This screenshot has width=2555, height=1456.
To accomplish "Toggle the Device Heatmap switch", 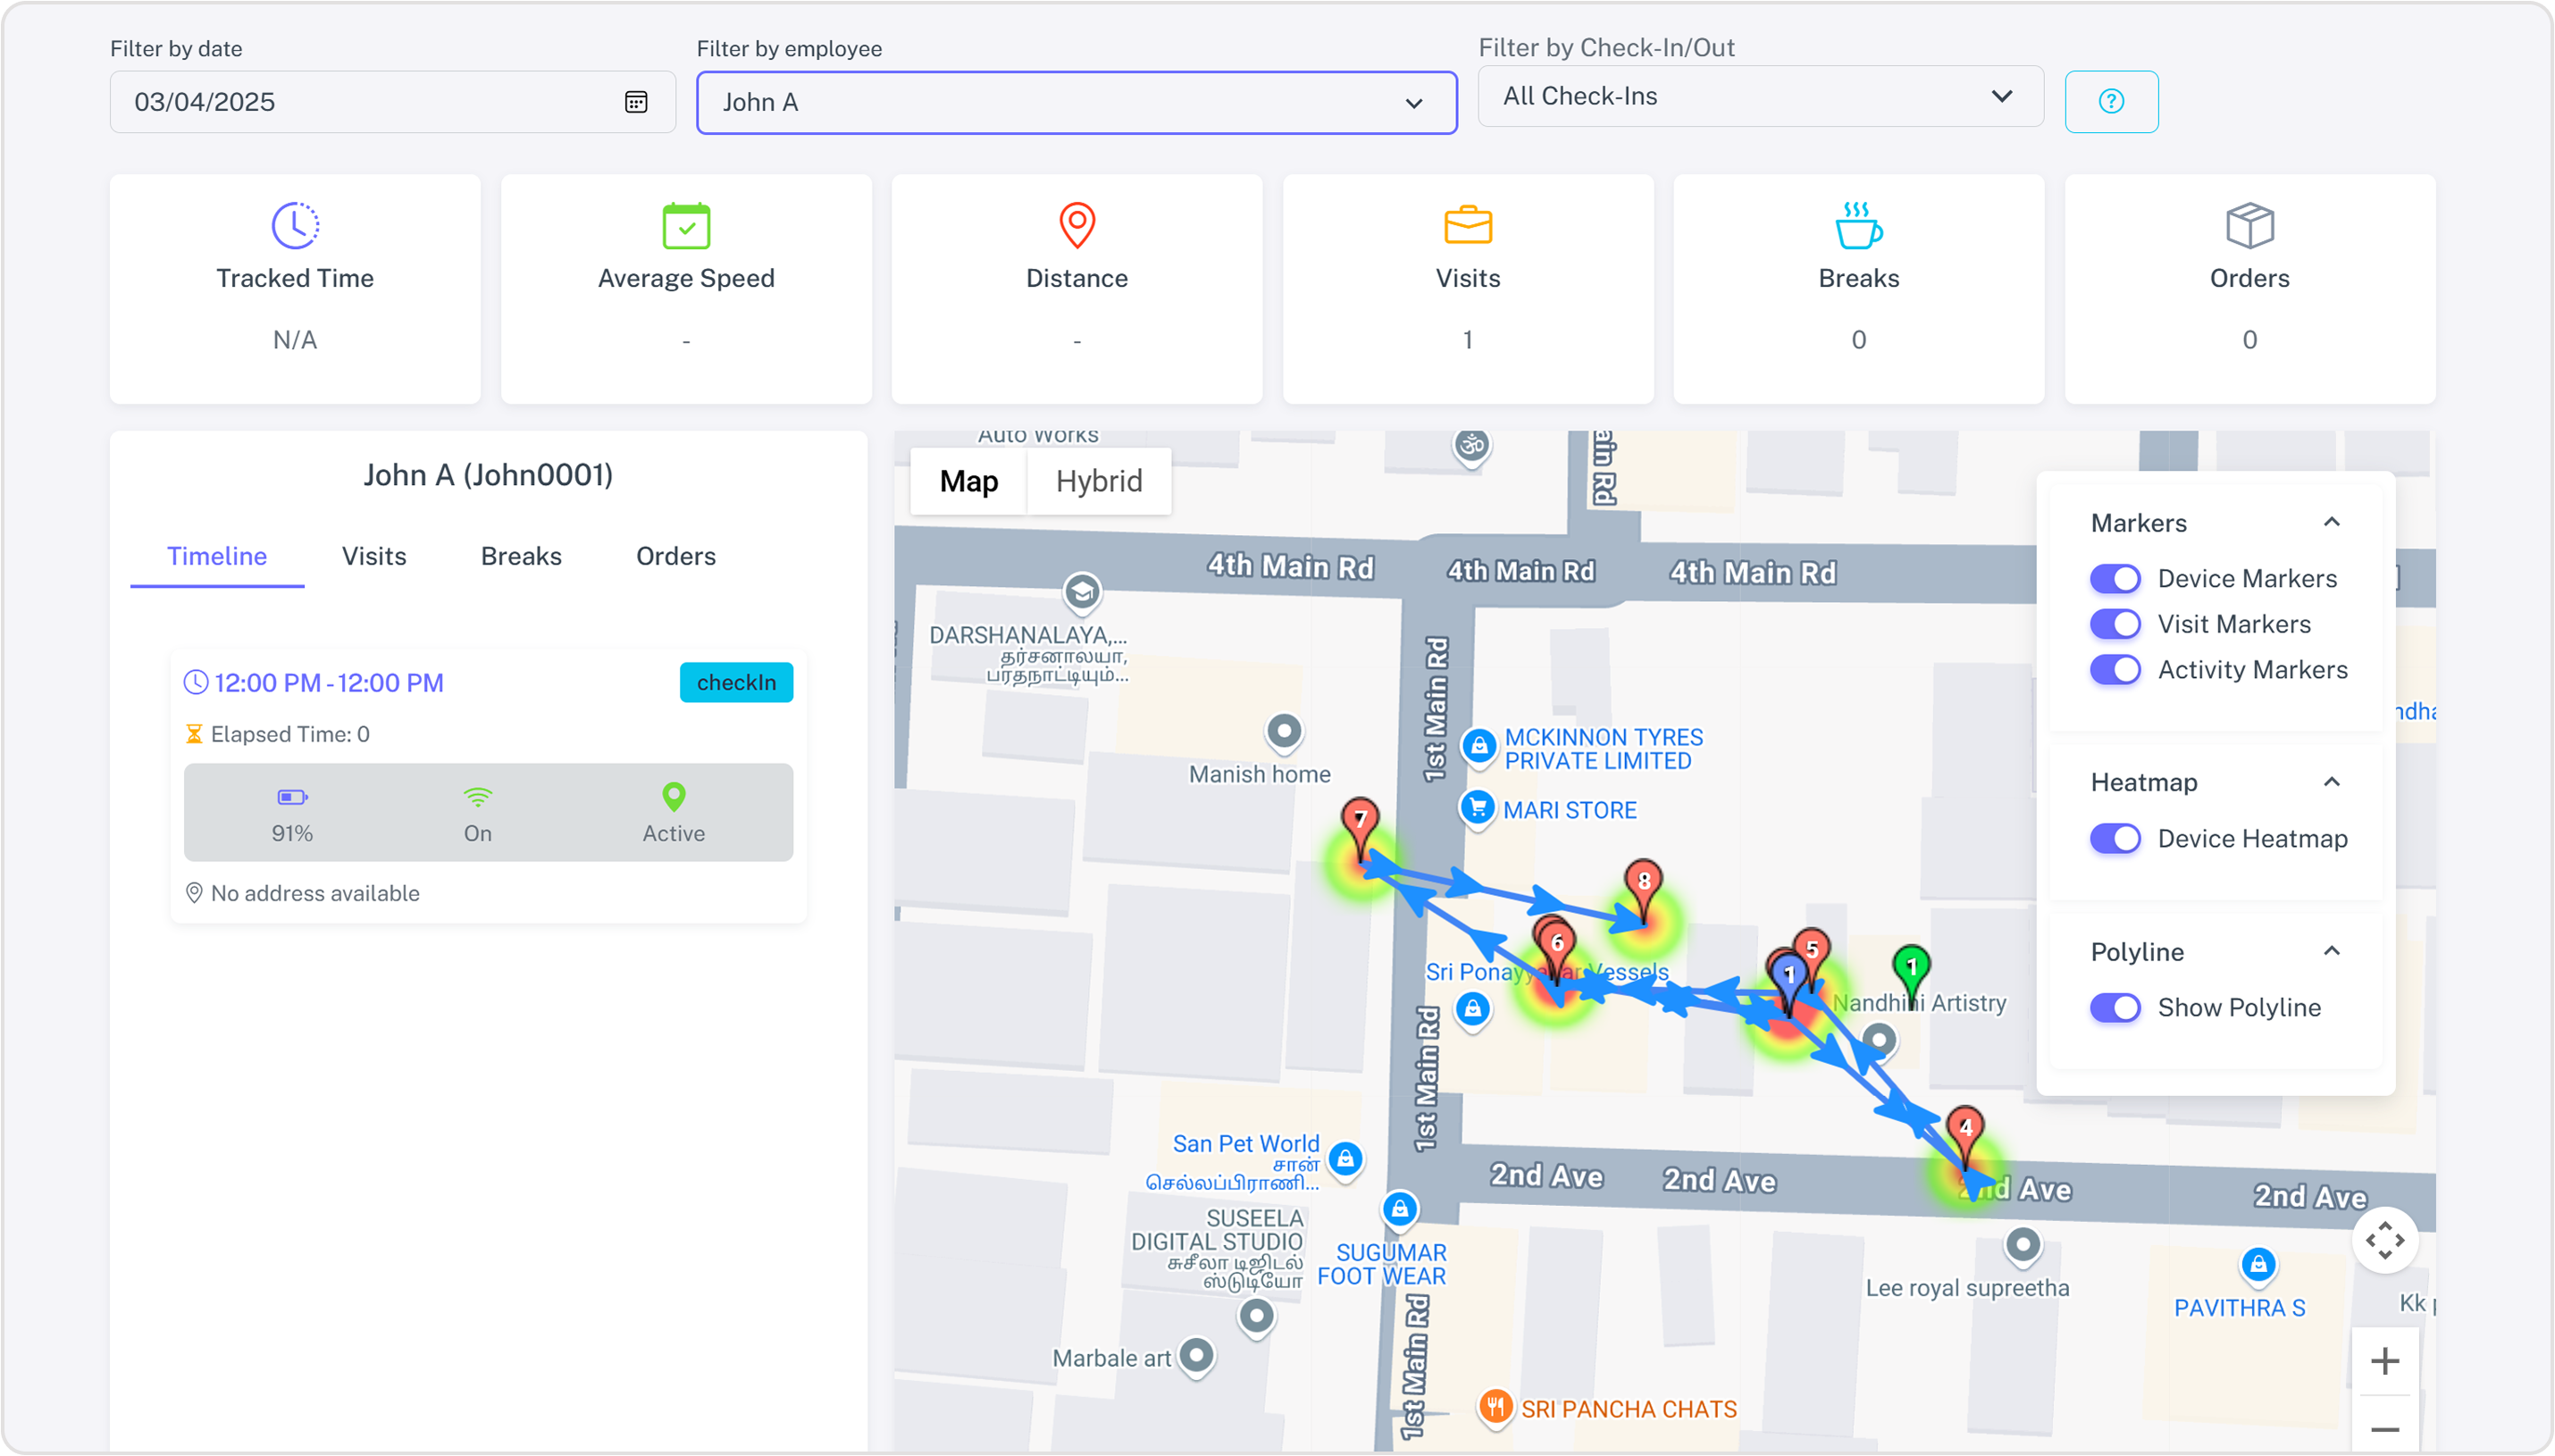I will (x=2114, y=838).
